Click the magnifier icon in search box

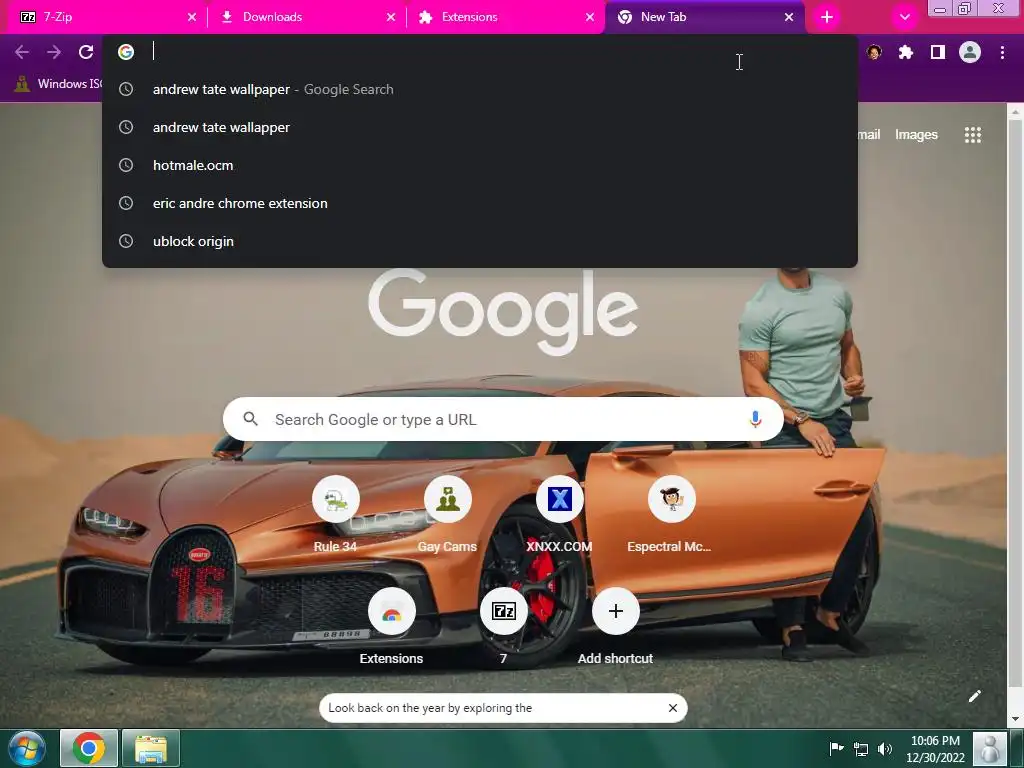[x=250, y=419]
